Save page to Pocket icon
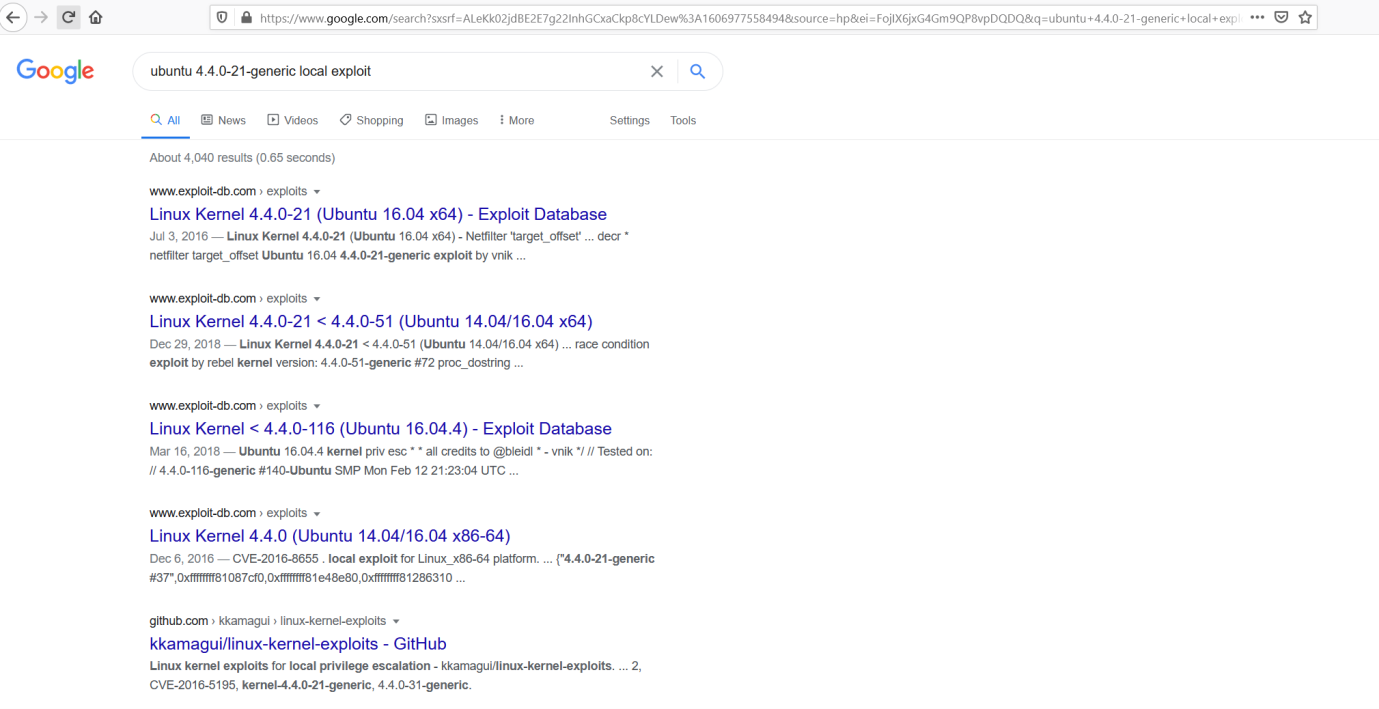 point(1281,17)
